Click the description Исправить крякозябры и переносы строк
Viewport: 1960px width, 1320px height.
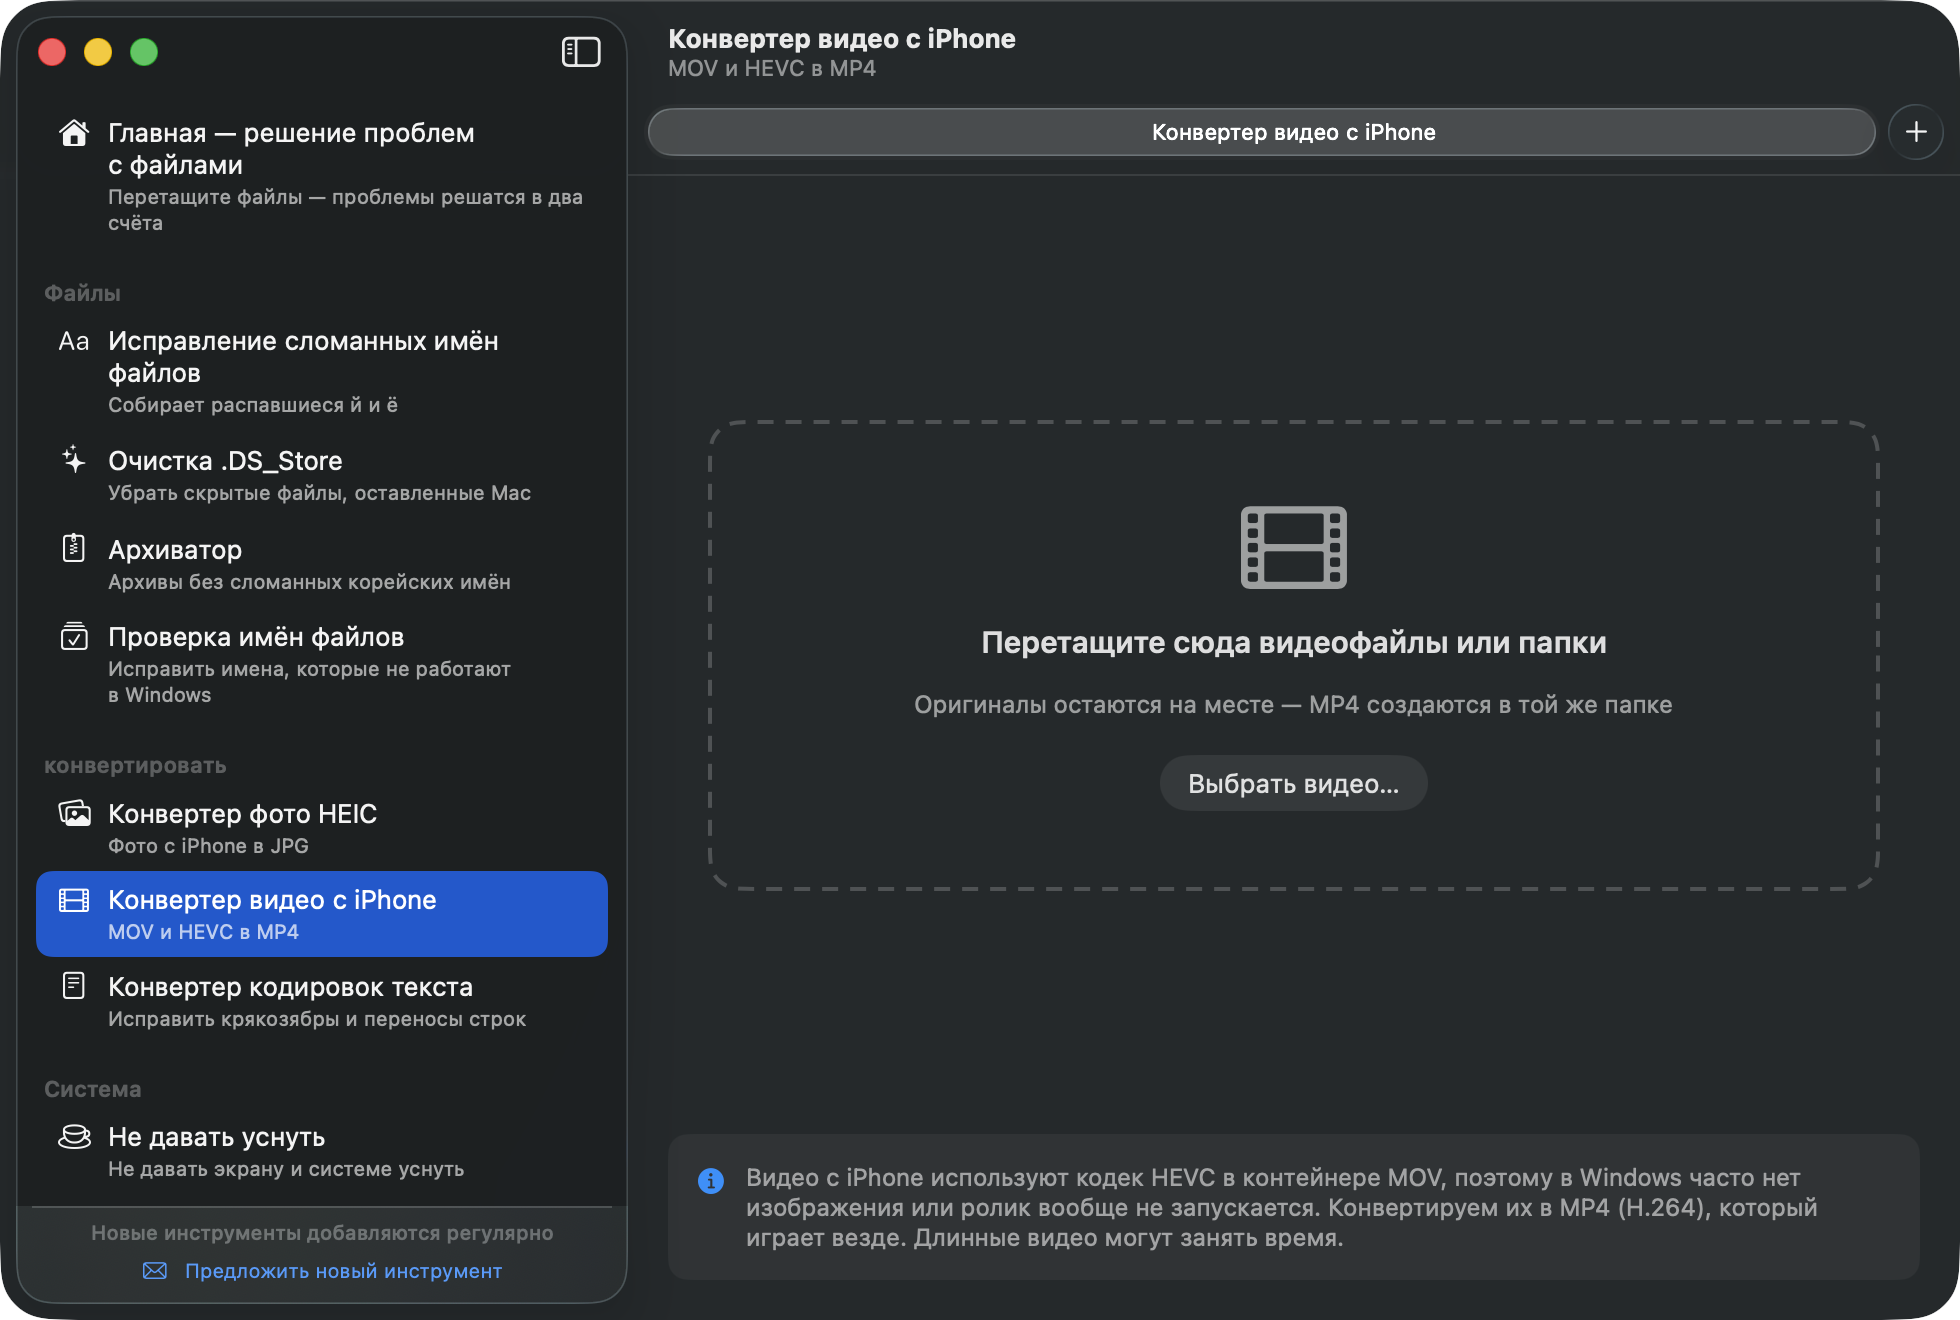click(317, 1019)
